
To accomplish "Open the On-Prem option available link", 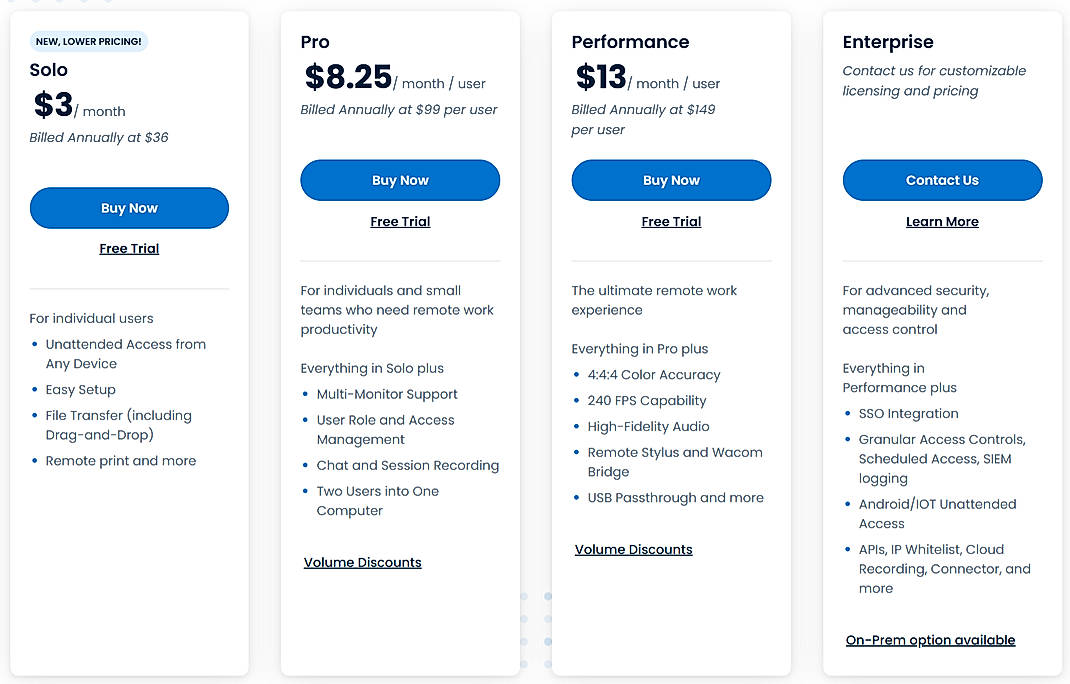I will (930, 640).
